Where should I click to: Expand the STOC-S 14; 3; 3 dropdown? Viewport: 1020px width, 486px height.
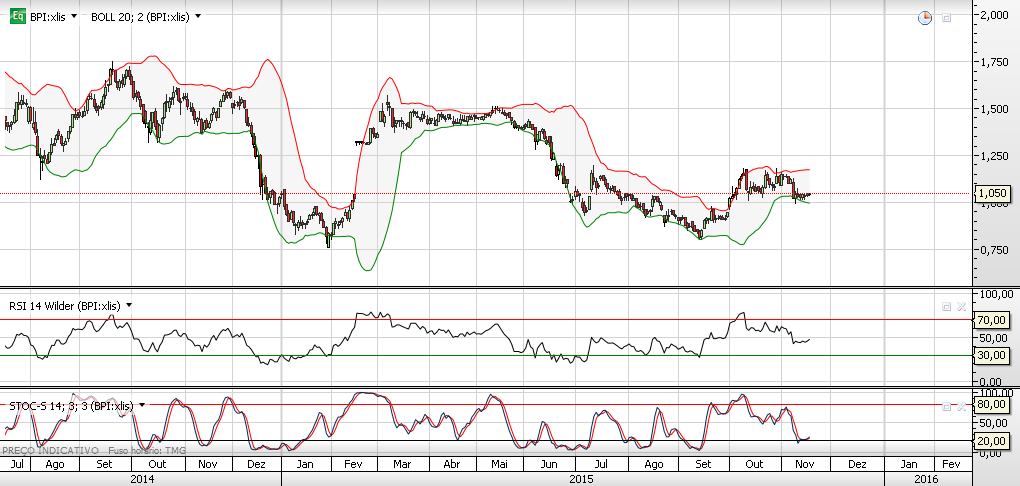tap(143, 405)
